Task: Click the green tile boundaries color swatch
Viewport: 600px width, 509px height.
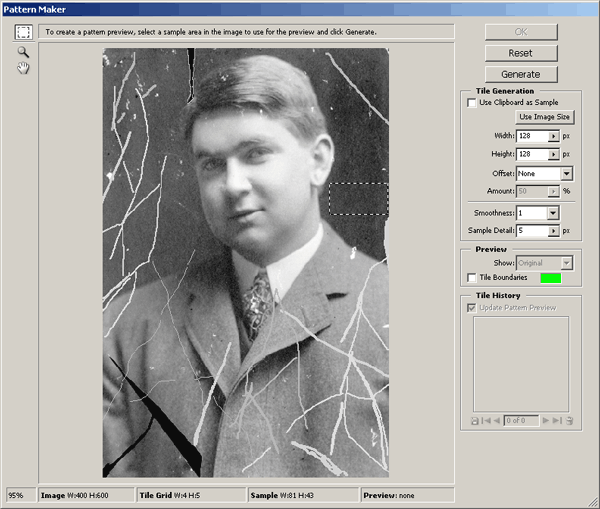Action: (552, 277)
